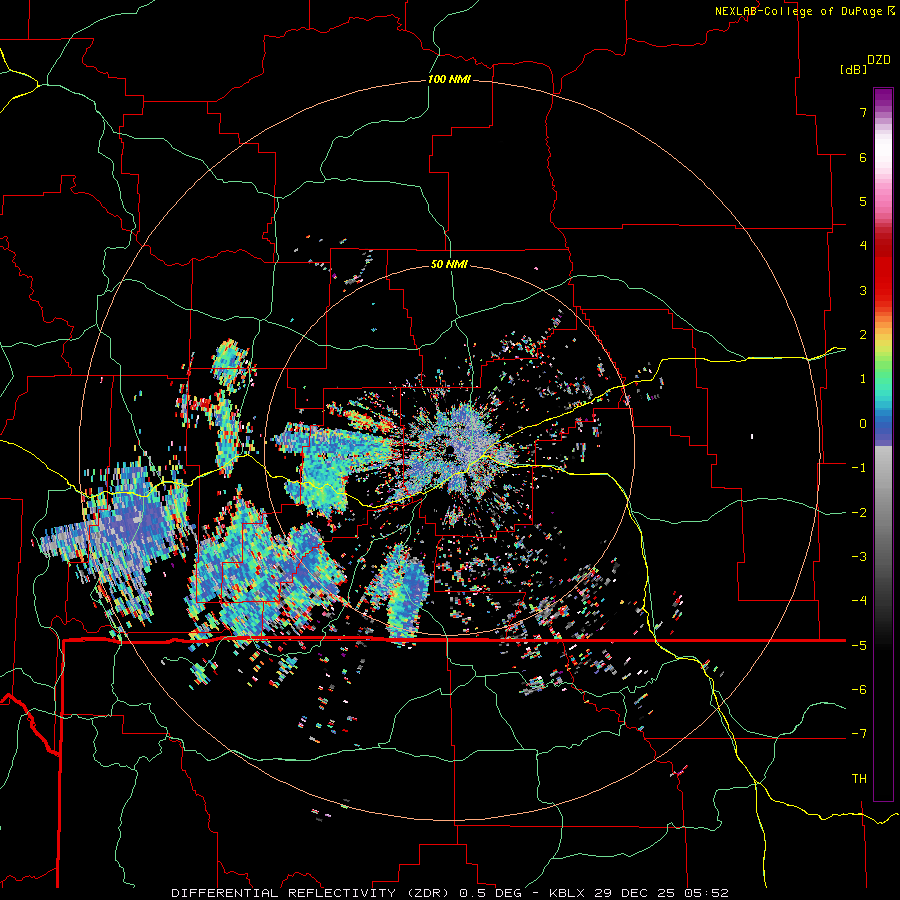Select the 3 value on the scale
The width and height of the screenshot is (900, 900).
click(863, 290)
